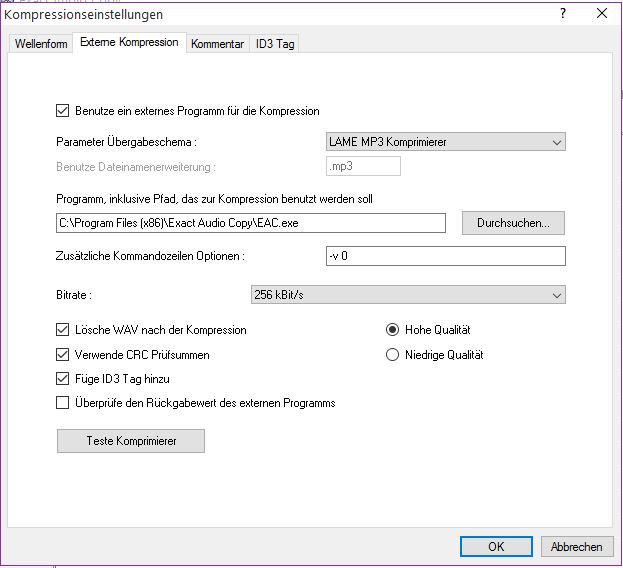Click the help question mark icon
623x568 pixels.
pyautogui.click(x=565, y=14)
